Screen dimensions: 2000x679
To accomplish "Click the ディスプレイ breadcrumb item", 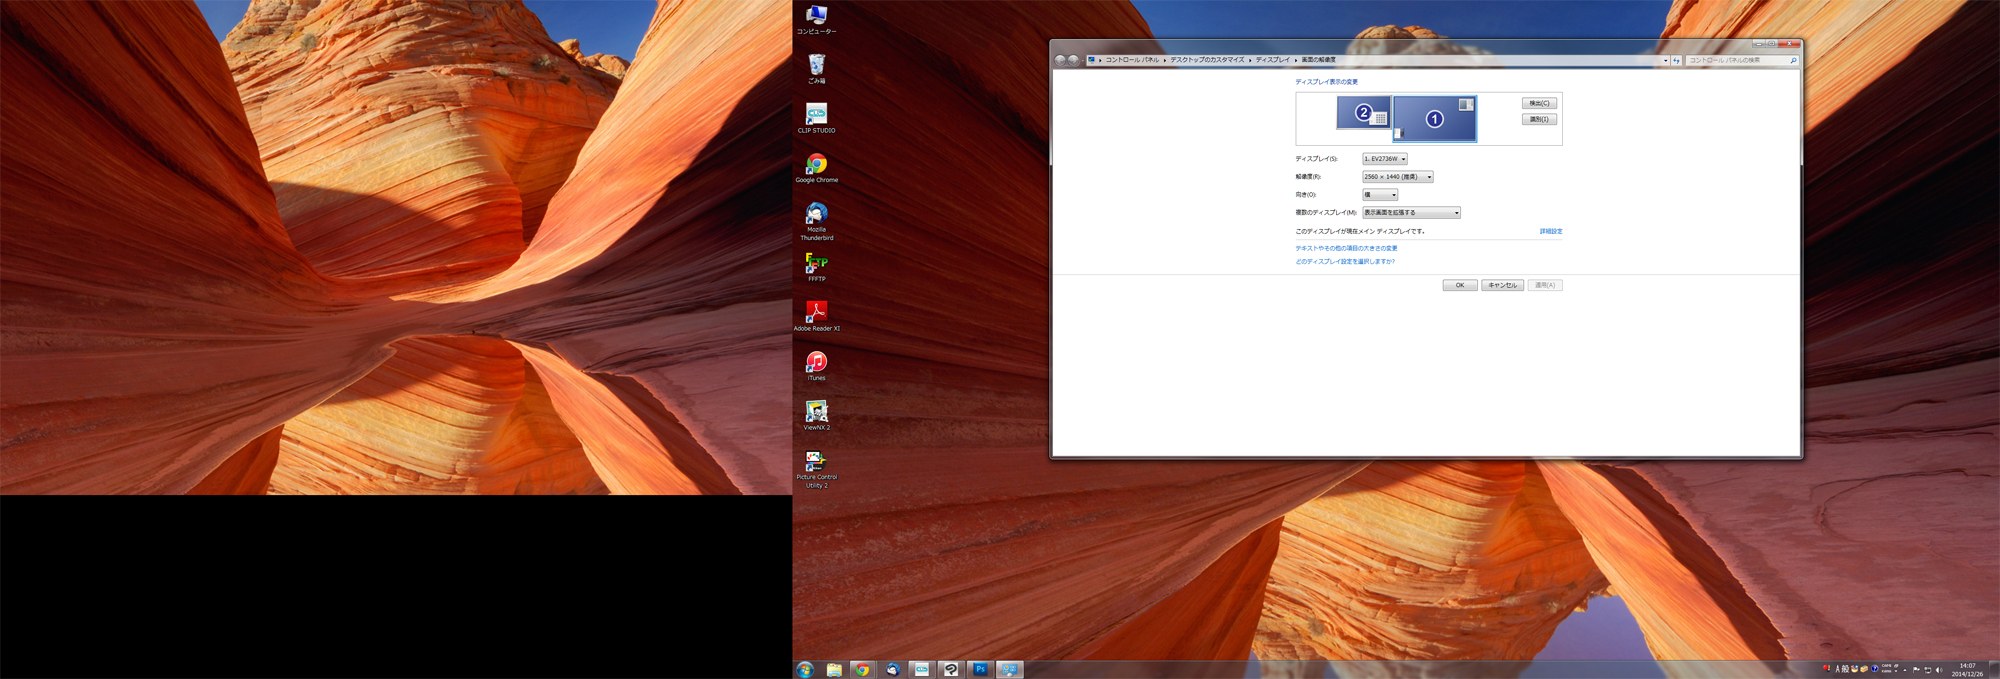I will click(1272, 60).
